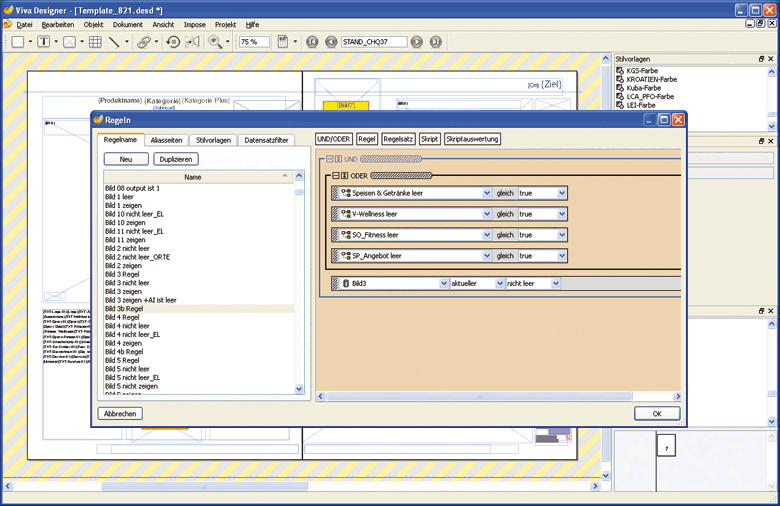780x506 pixels.
Task: Click the Rotate tool icon
Action: tap(172, 42)
